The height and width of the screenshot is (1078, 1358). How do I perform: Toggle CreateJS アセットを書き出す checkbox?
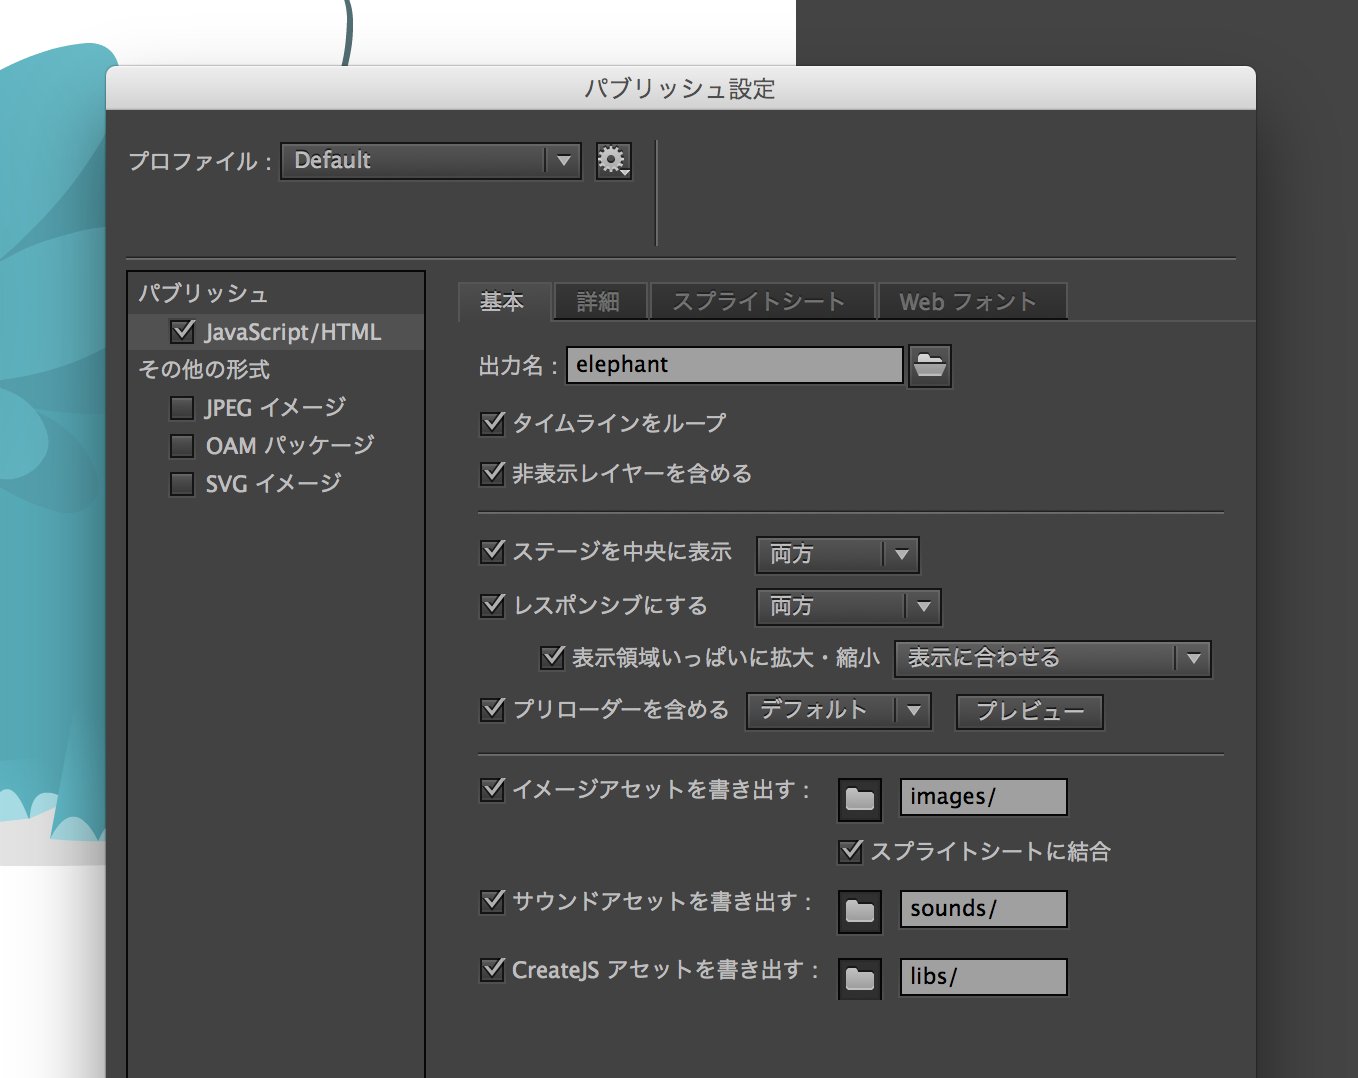click(x=492, y=969)
